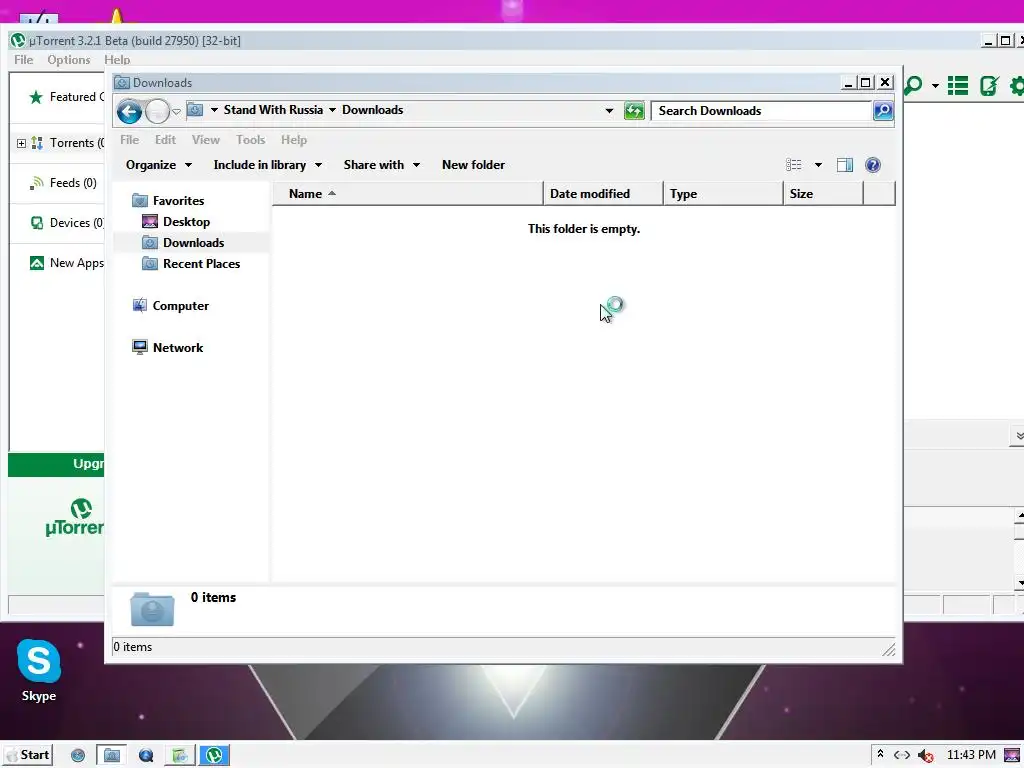The width and height of the screenshot is (1024, 768).
Task: Open address bar history dropdown
Action: (x=609, y=111)
